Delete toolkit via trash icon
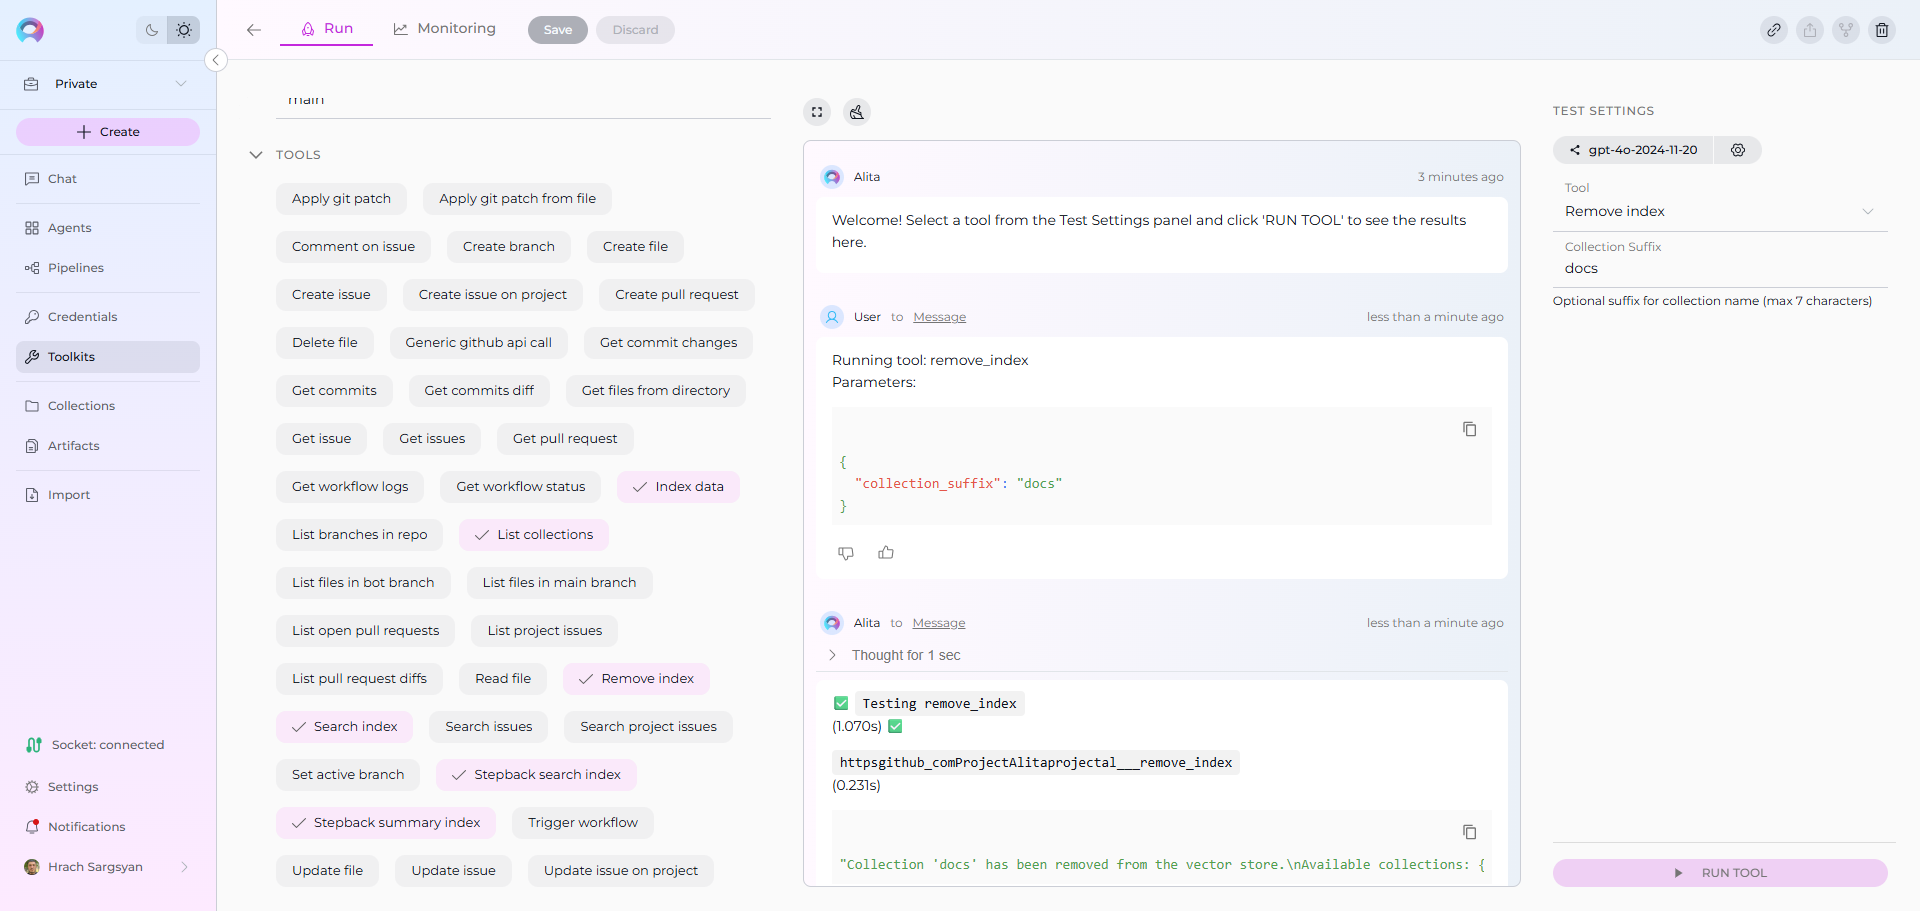The width and height of the screenshot is (1920, 911). [x=1882, y=30]
